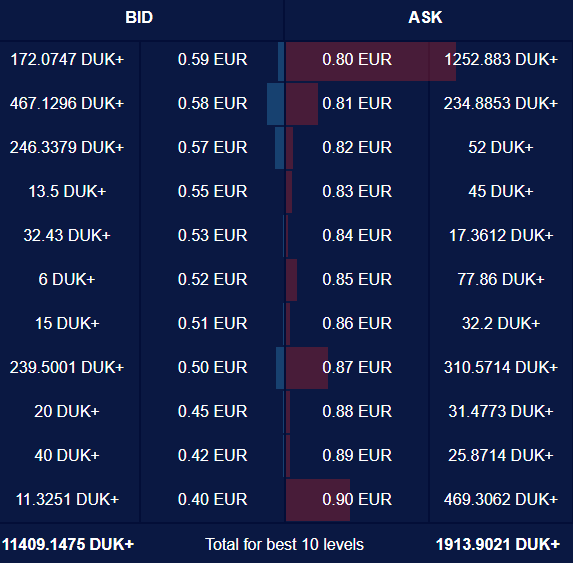Select the 0.80 EUR ask price
573x563 pixels.
click(x=357, y=60)
